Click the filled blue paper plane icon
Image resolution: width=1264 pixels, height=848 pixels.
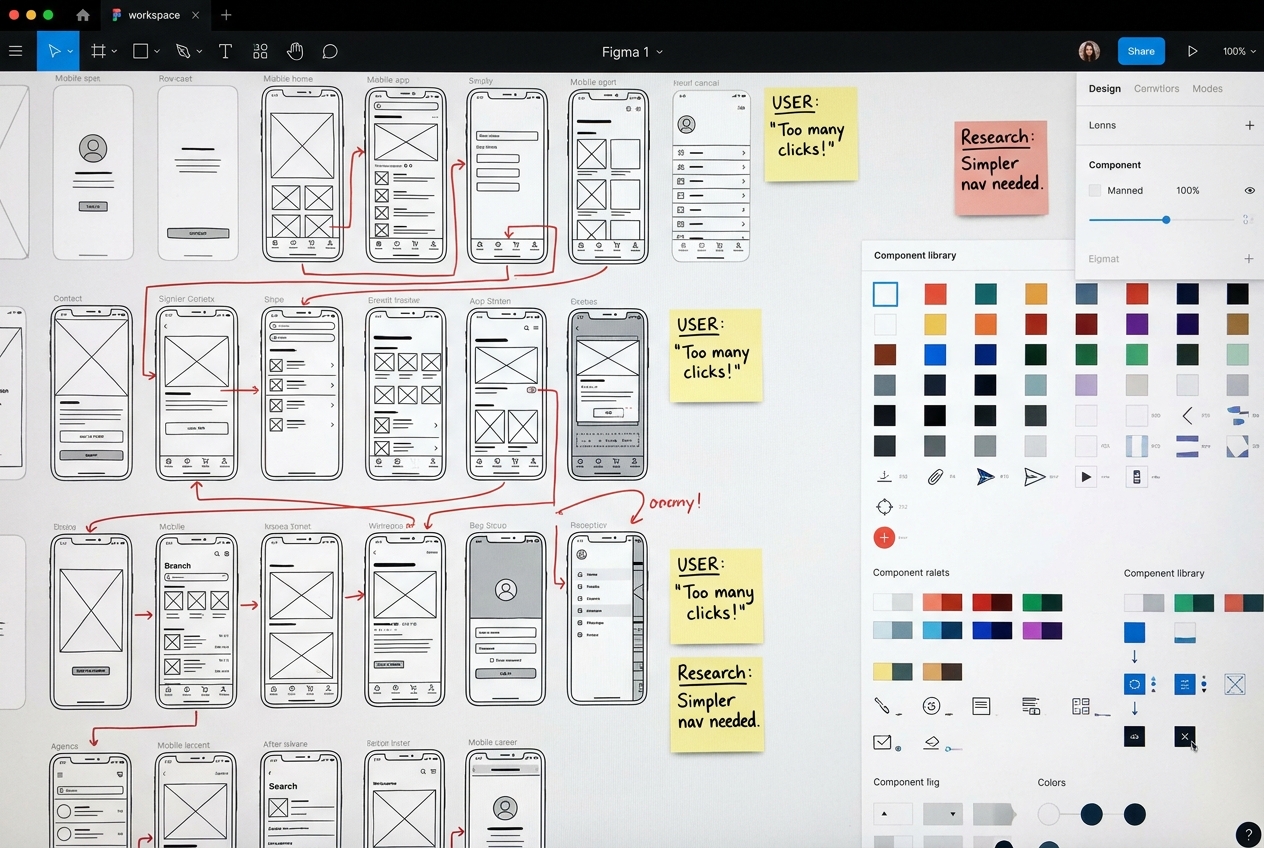tap(985, 477)
